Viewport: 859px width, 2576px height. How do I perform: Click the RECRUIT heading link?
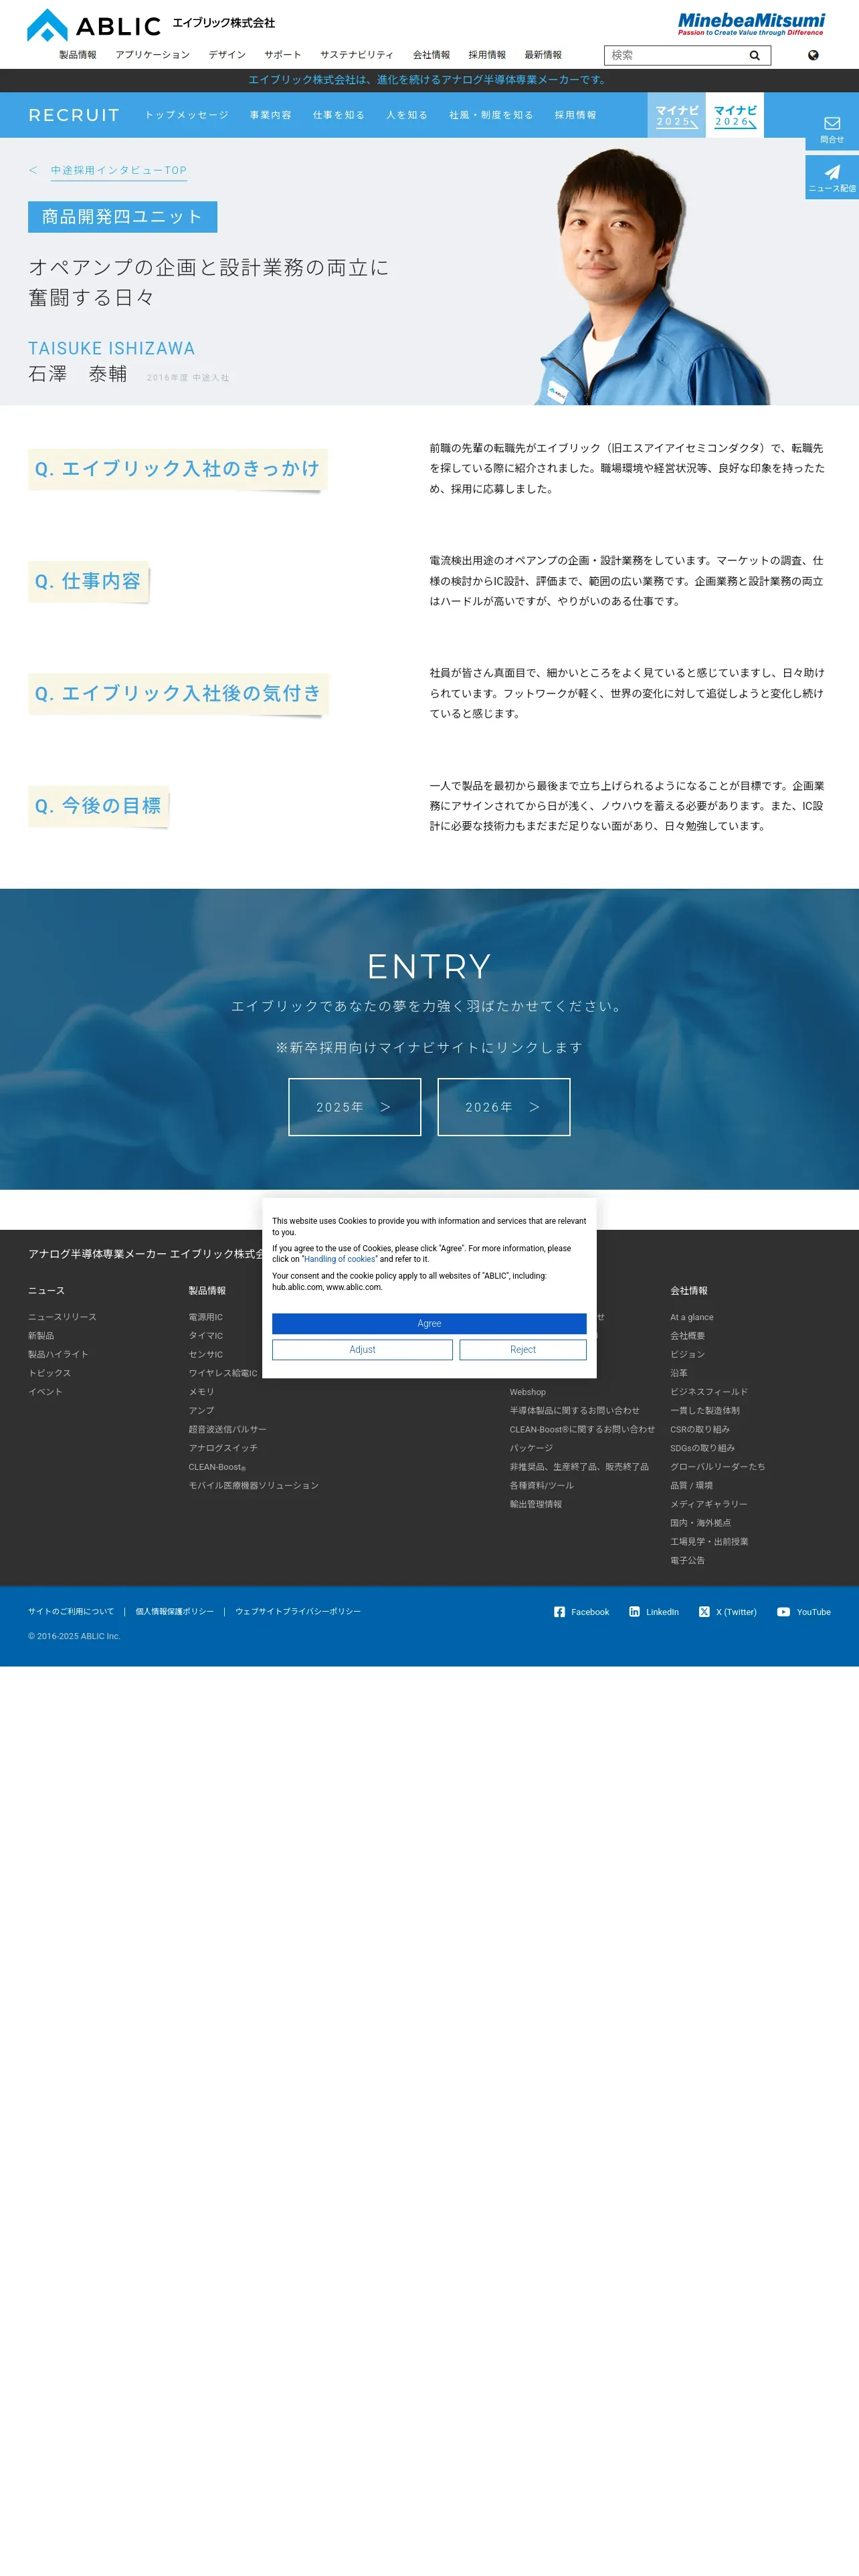74,115
